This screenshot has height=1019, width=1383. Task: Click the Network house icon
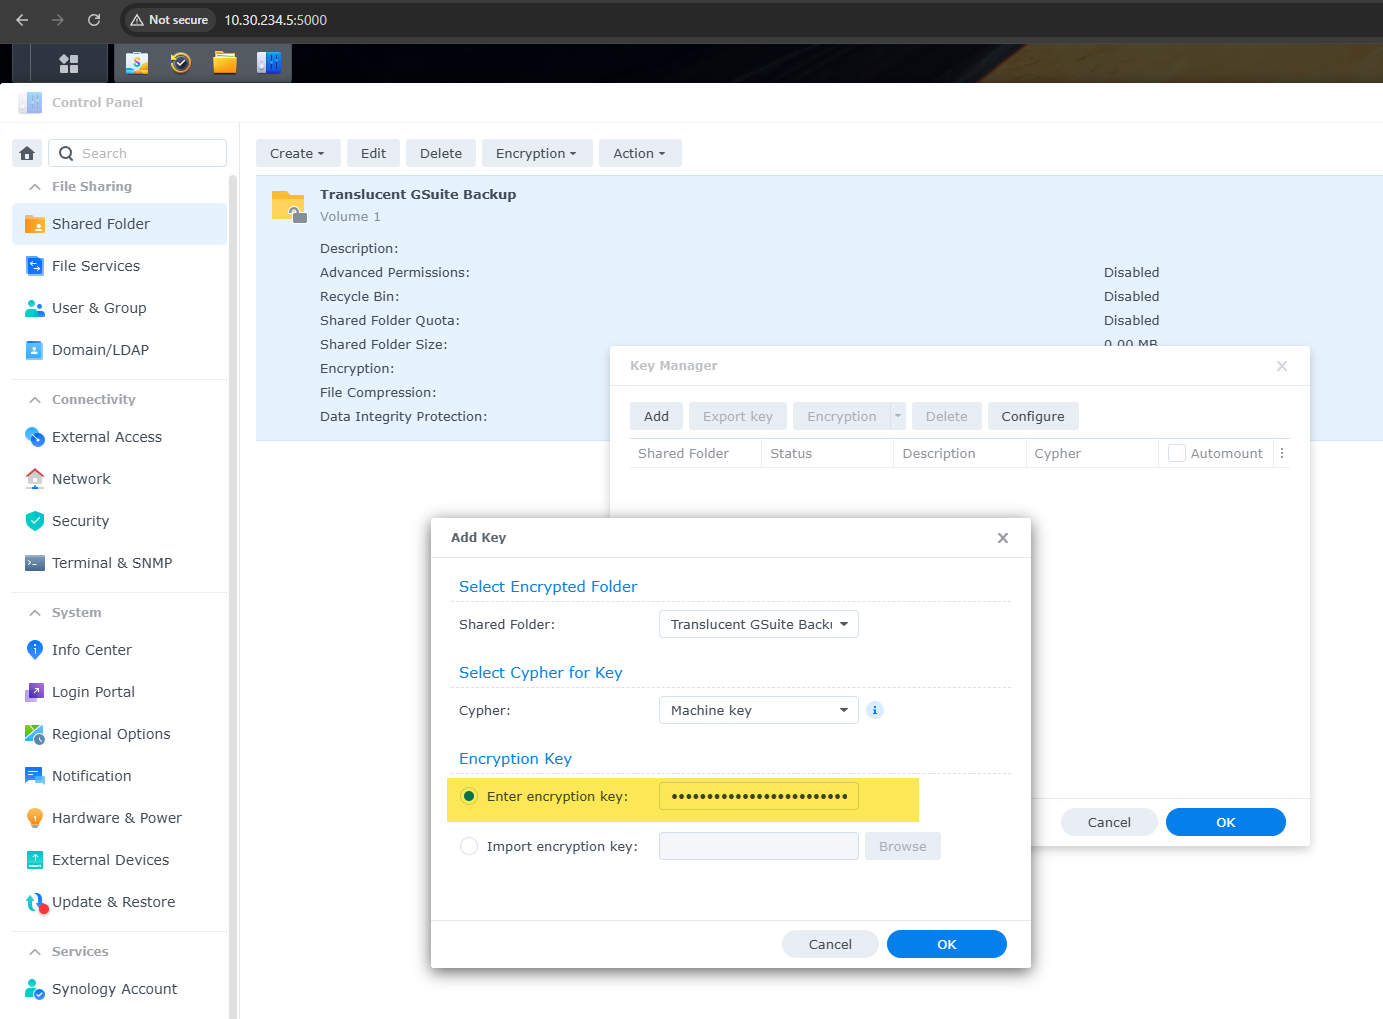point(35,479)
